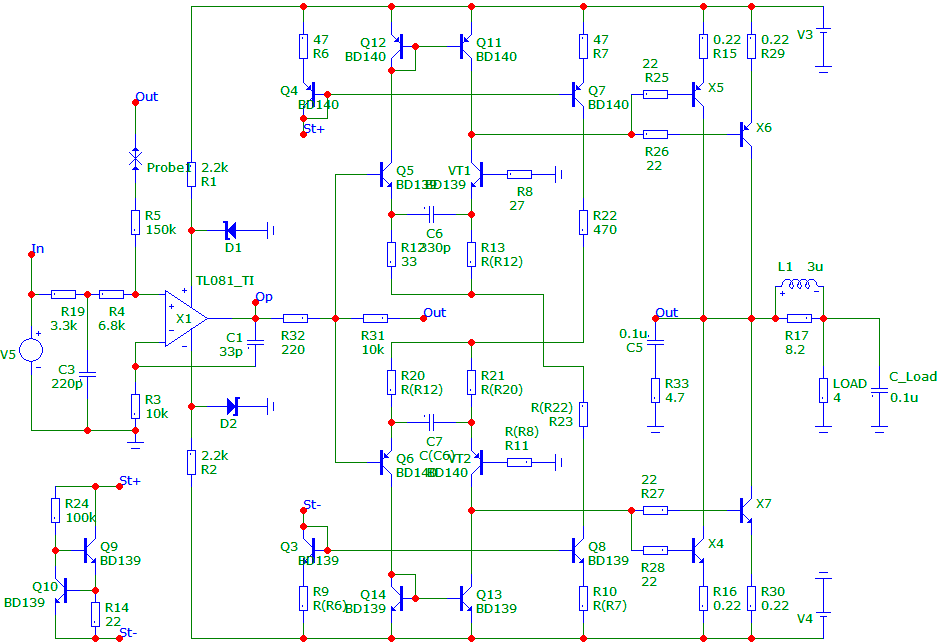Screen dimensions: 940x644
Task: Click transistor Q5 BD139 symbol
Action: [x=386, y=174]
